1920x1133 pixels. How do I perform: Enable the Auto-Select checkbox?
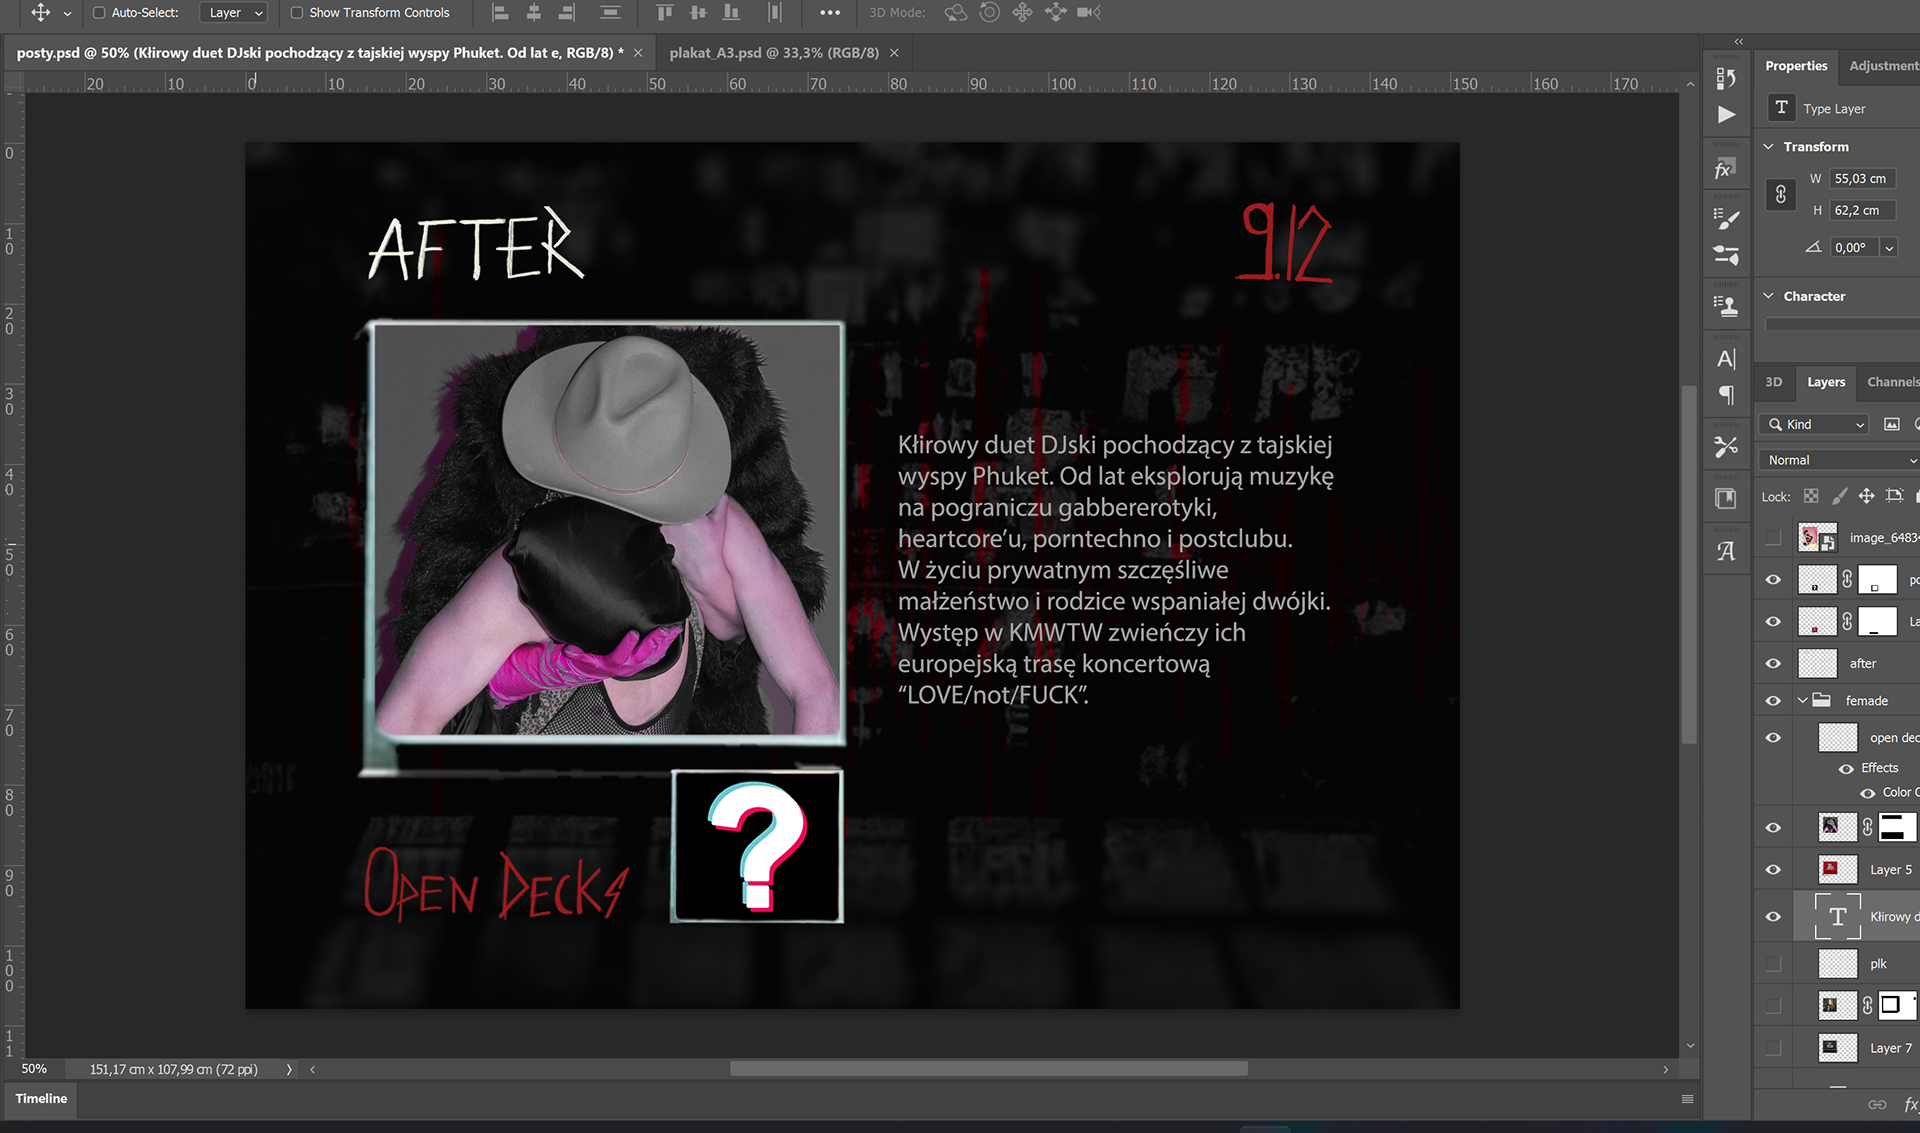pos(99,13)
